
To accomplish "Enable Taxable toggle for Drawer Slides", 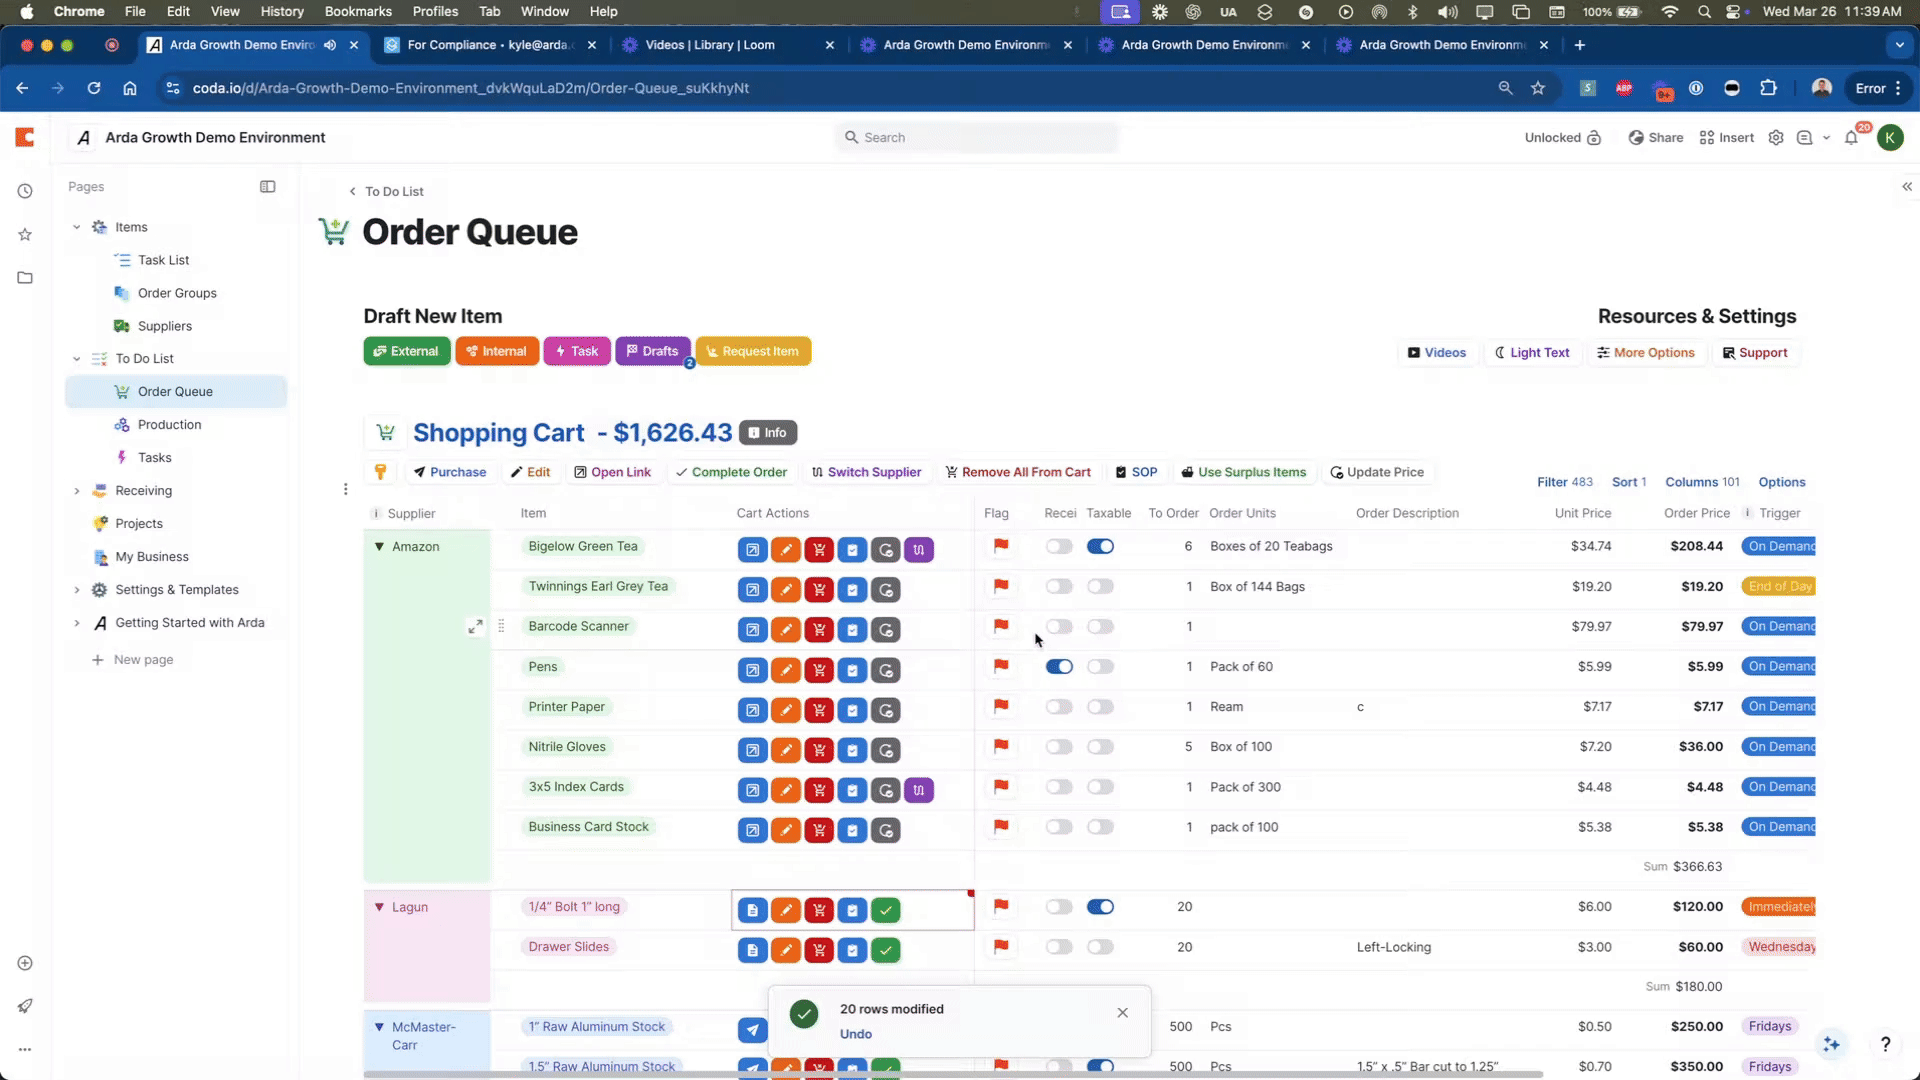I will pyautogui.click(x=1100, y=947).
